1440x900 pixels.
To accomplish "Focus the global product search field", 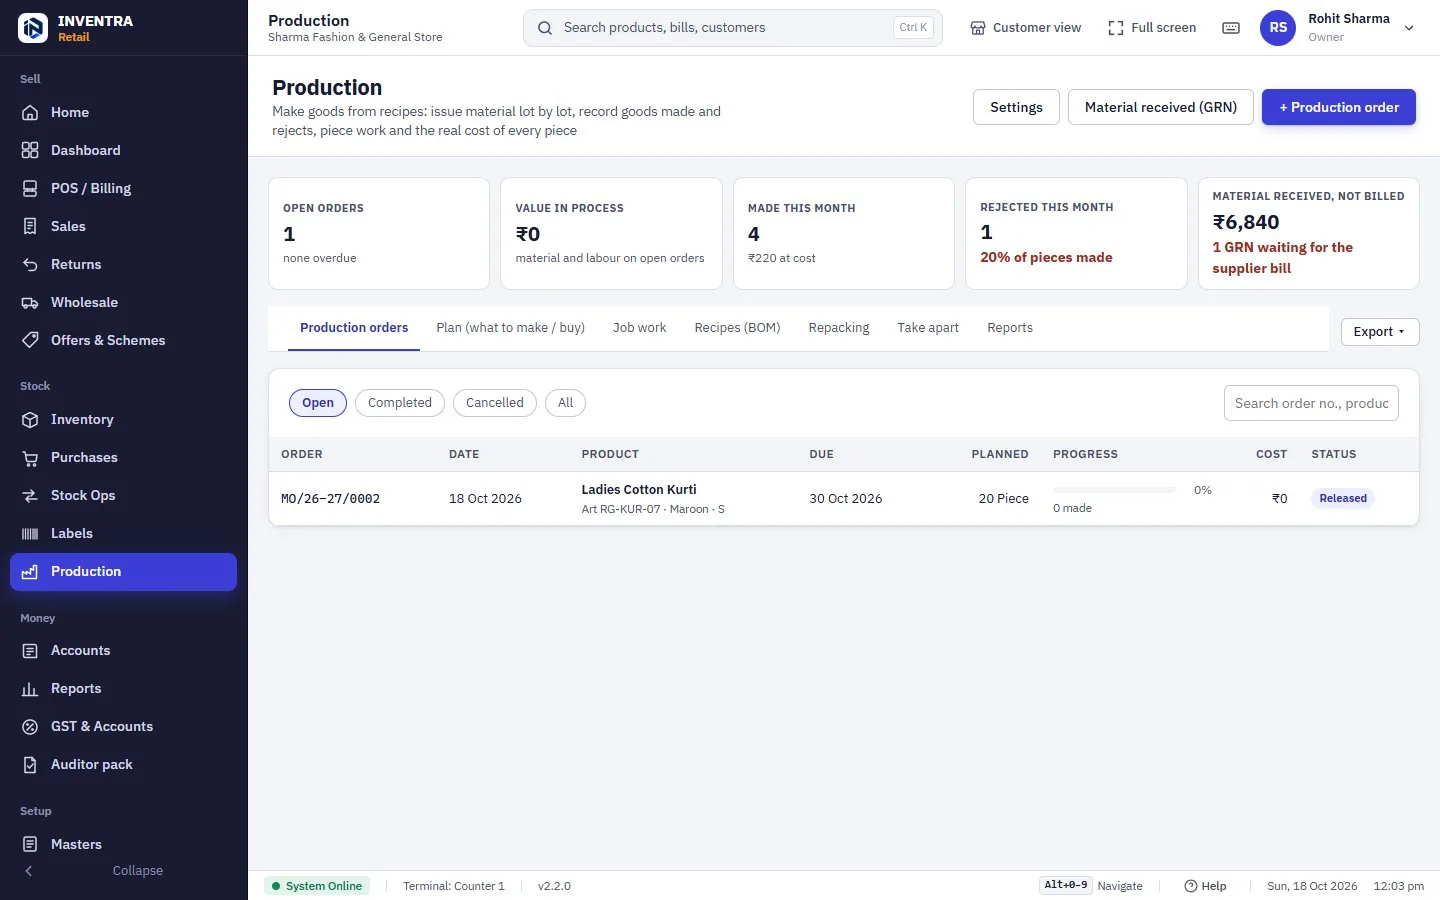I will [x=733, y=28].
